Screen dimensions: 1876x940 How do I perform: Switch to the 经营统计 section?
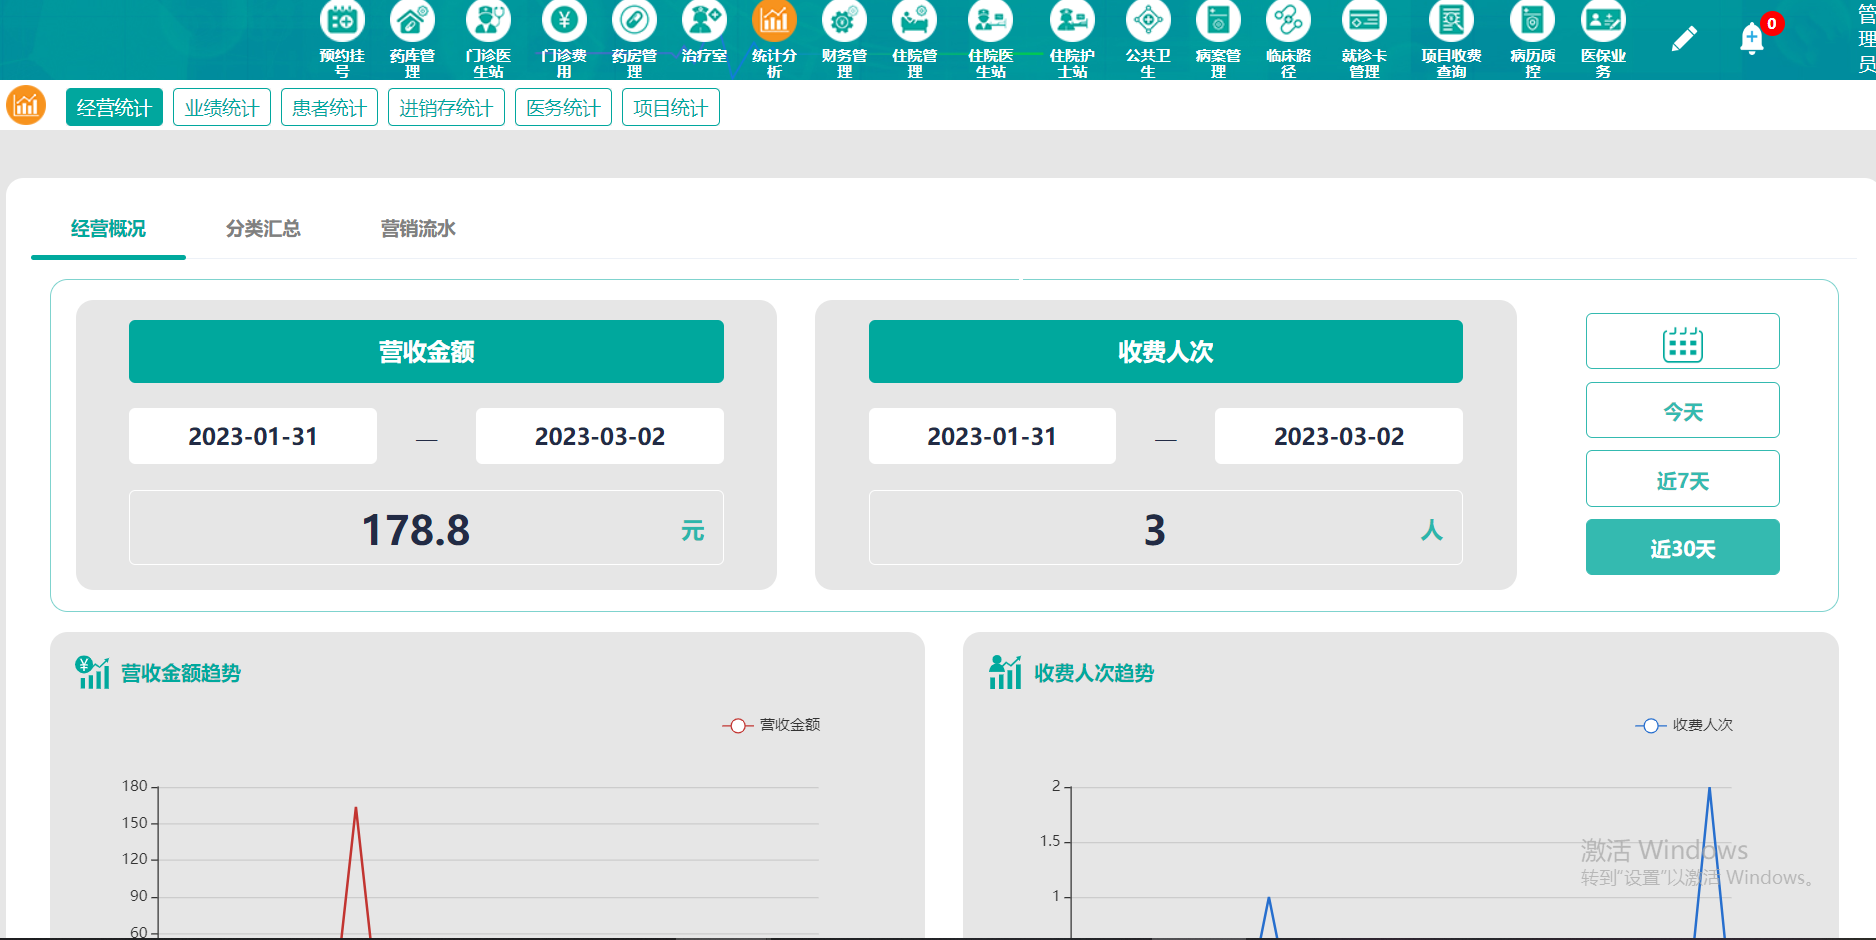[x=114, y=108]
